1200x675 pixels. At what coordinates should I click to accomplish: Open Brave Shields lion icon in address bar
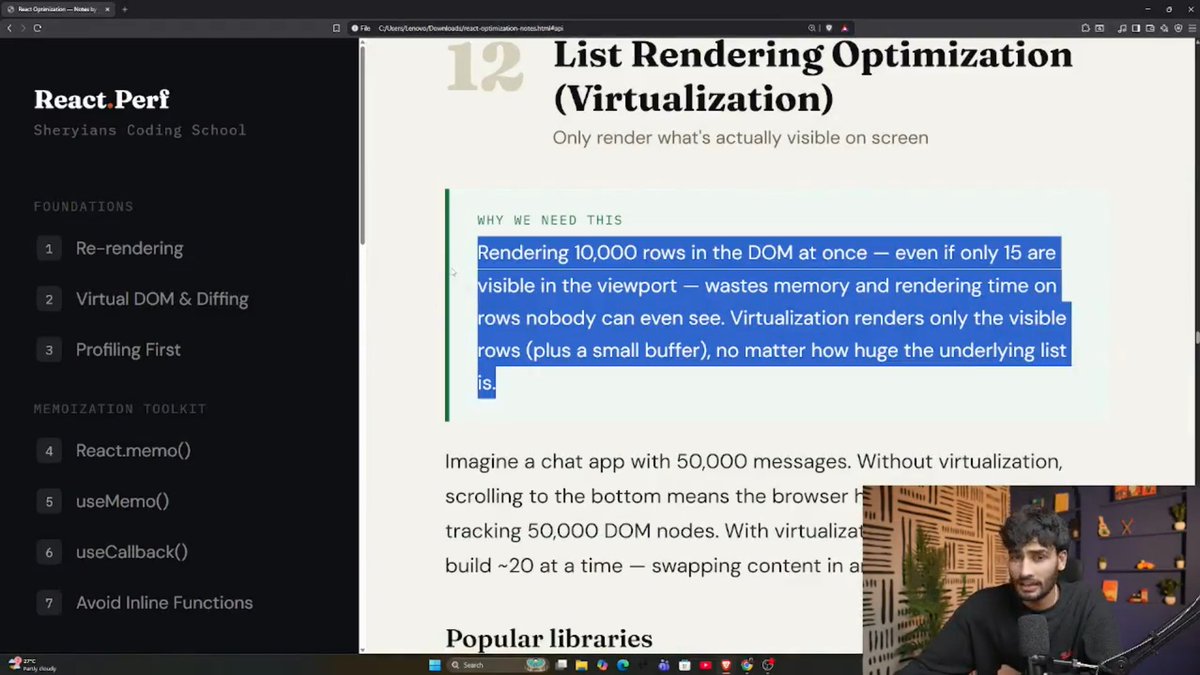tap(828, 28)
